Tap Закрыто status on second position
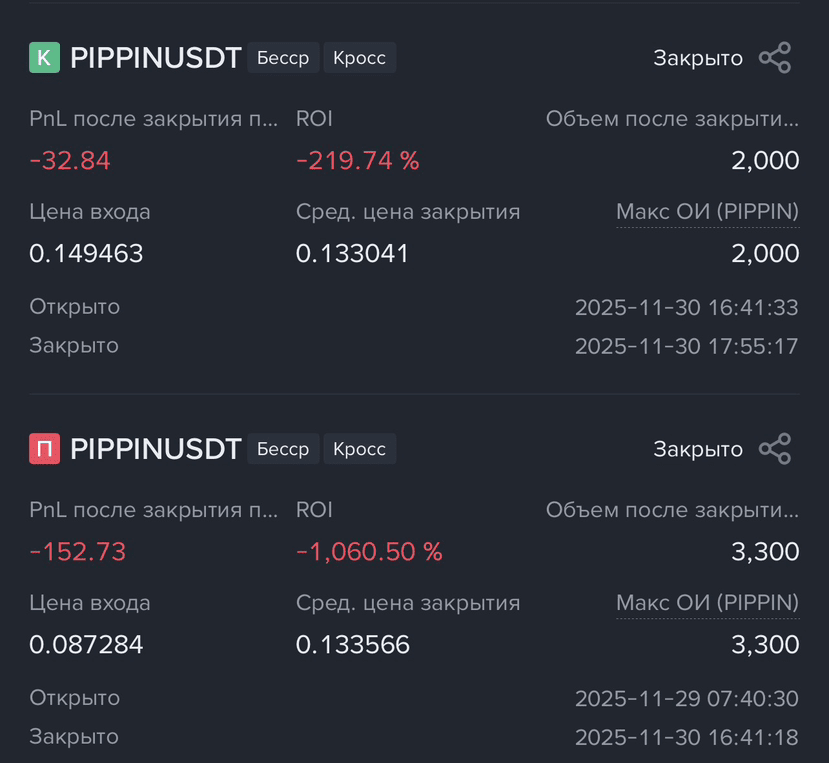 (698, 449)
